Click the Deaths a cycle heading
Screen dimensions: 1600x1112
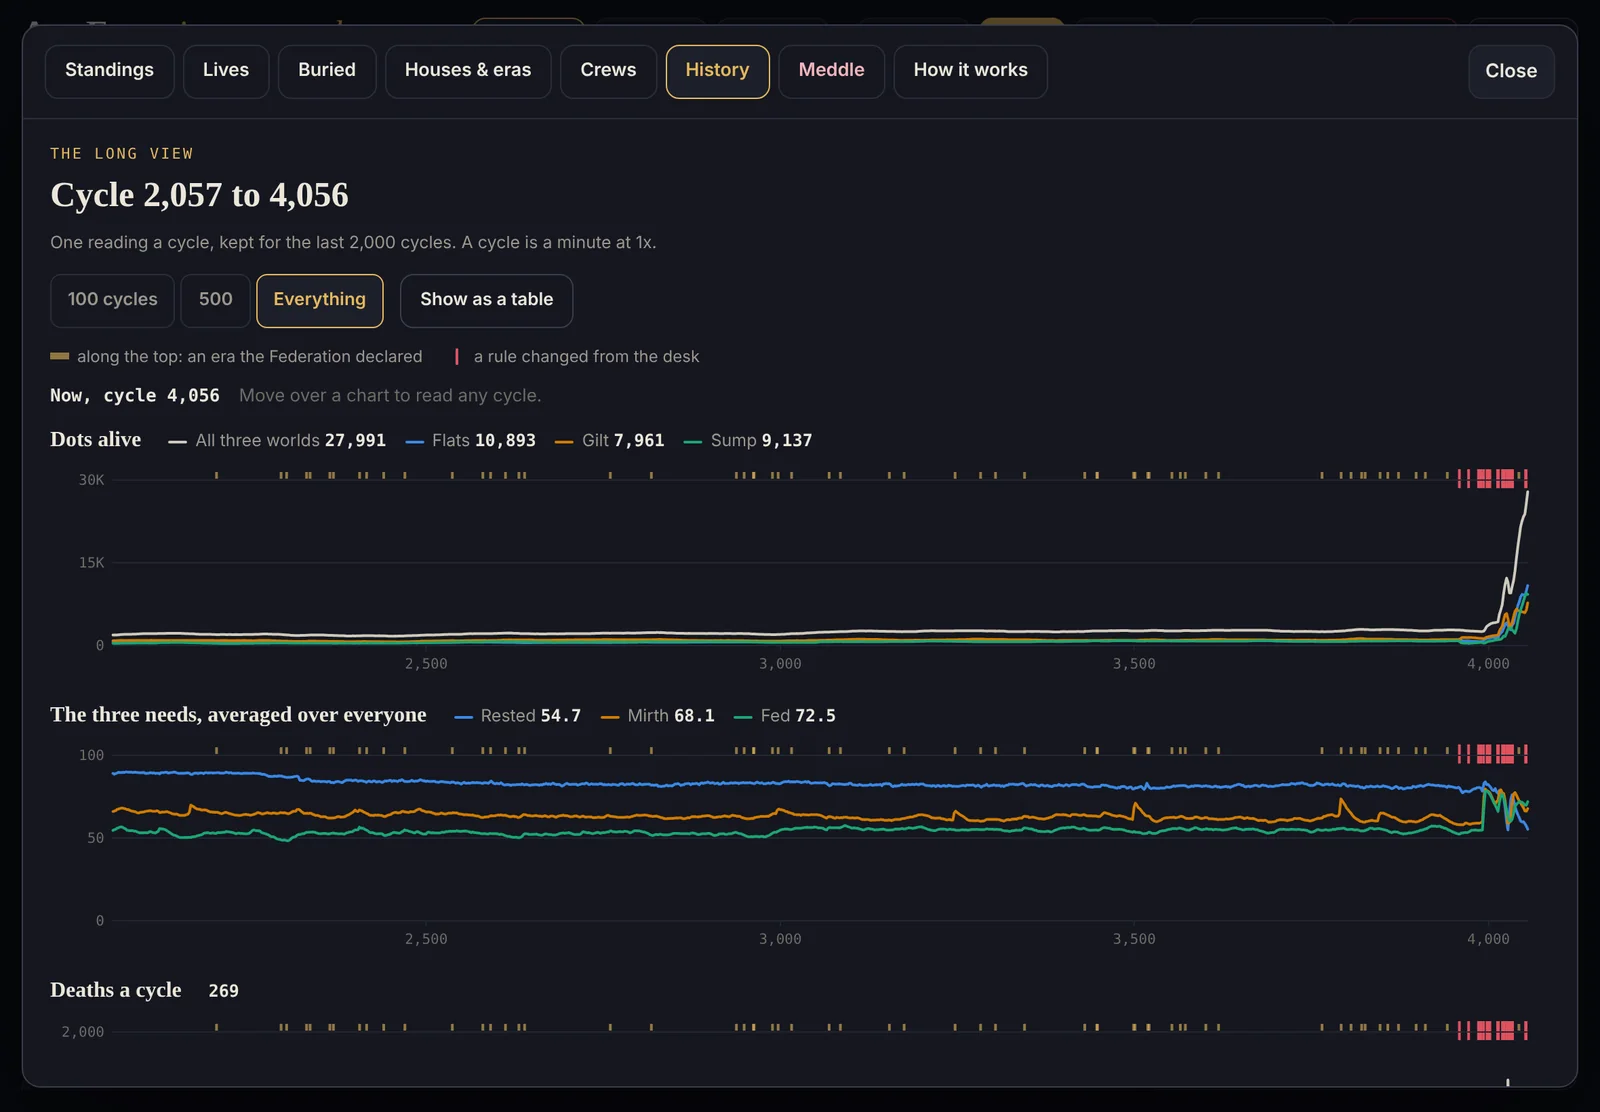coord(116,990)
